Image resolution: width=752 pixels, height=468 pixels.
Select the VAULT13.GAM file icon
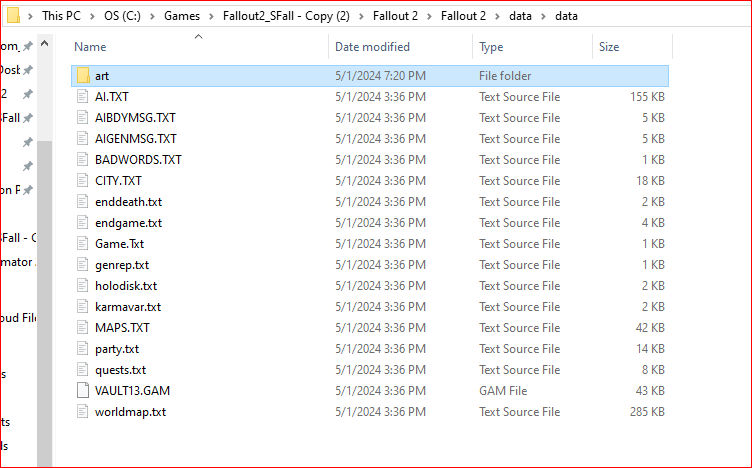(x=83, y=391)
